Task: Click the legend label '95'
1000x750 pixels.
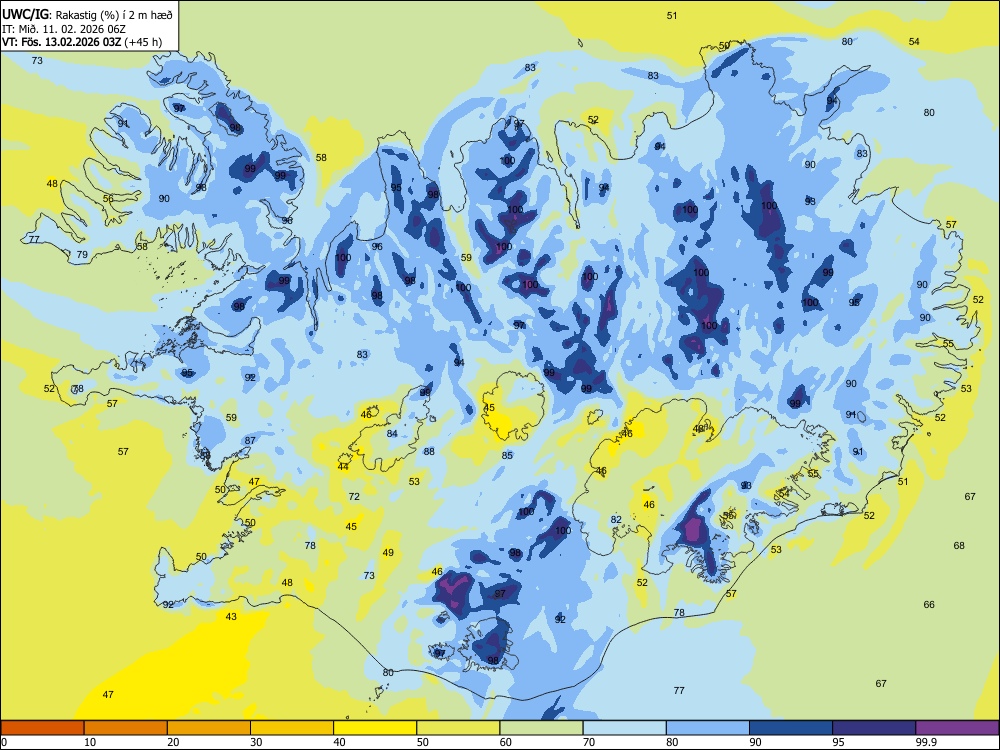Action: pyautogui.click(x=838, y=742)
